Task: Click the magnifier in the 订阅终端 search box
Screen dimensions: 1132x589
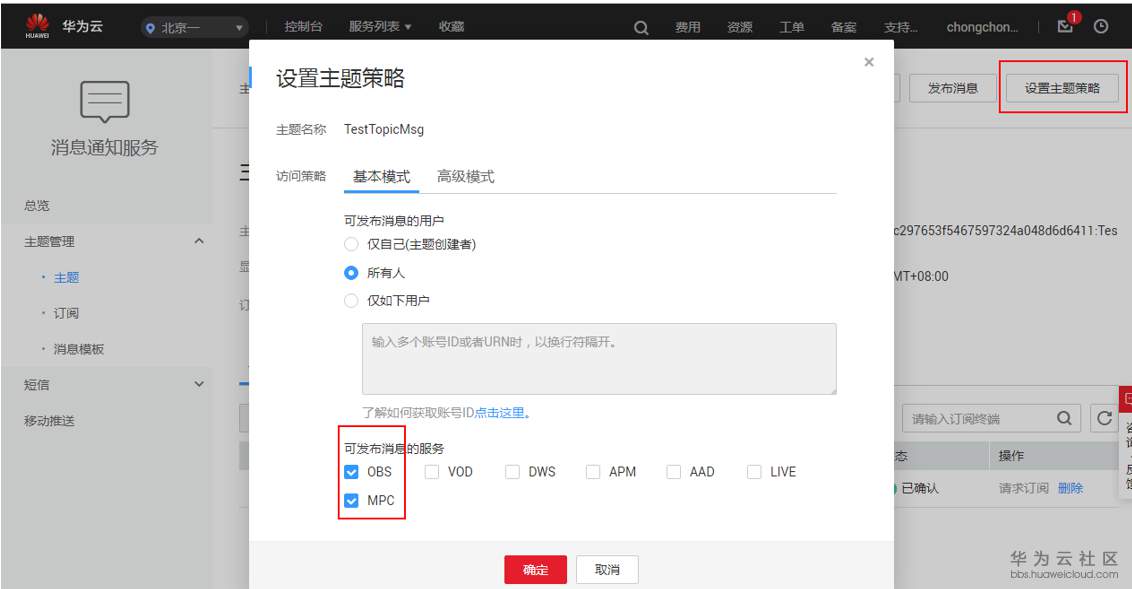Action: 1063,418
